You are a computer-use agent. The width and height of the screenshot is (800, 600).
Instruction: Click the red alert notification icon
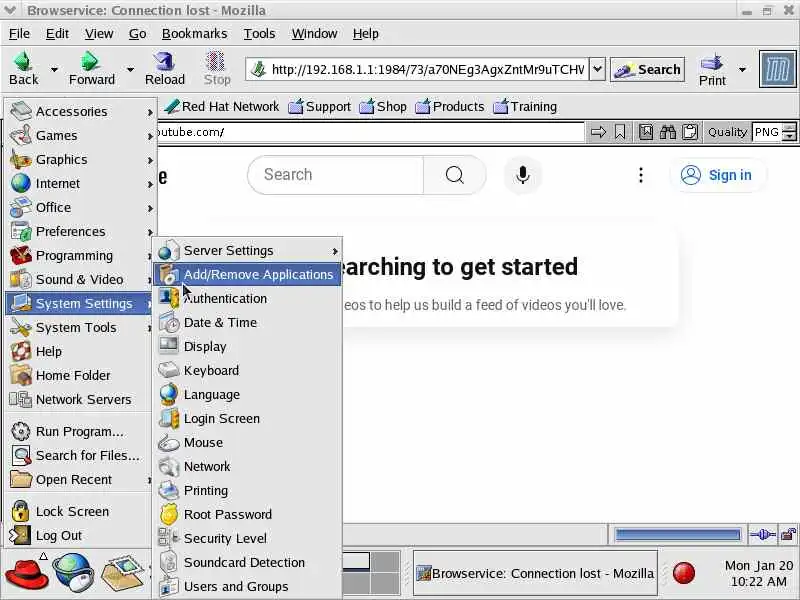point(683,573)
